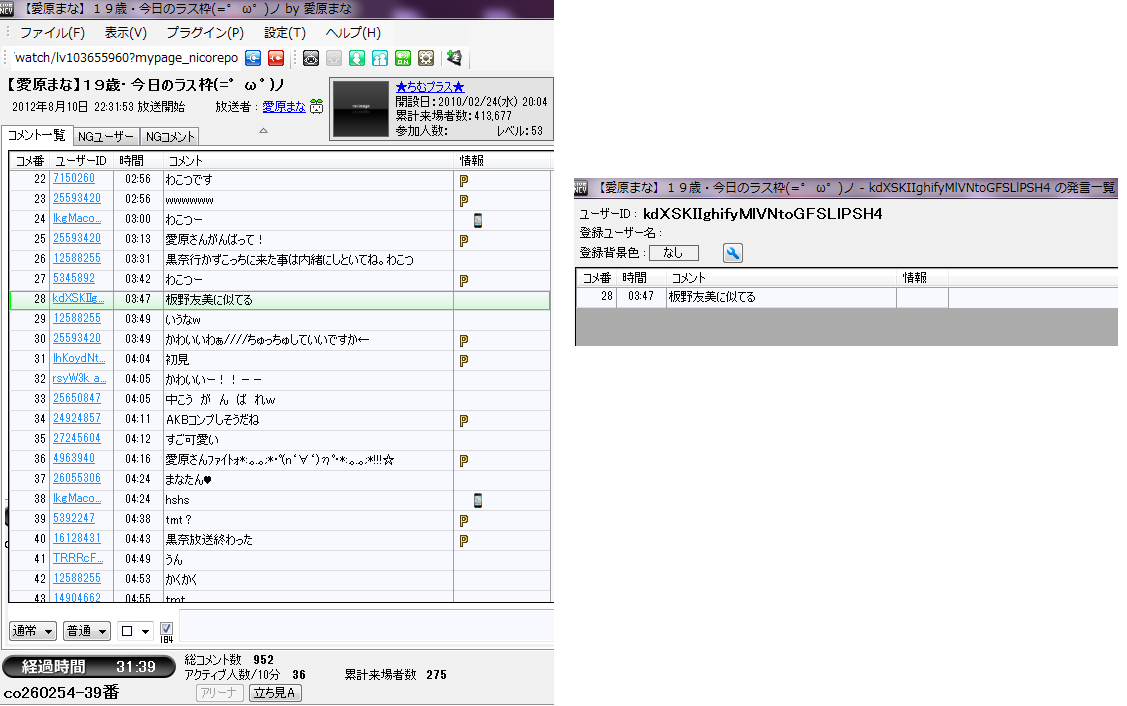The image size is (1127, 706).
Task: Click the bell notification toolbar icon
Action: 454,58
